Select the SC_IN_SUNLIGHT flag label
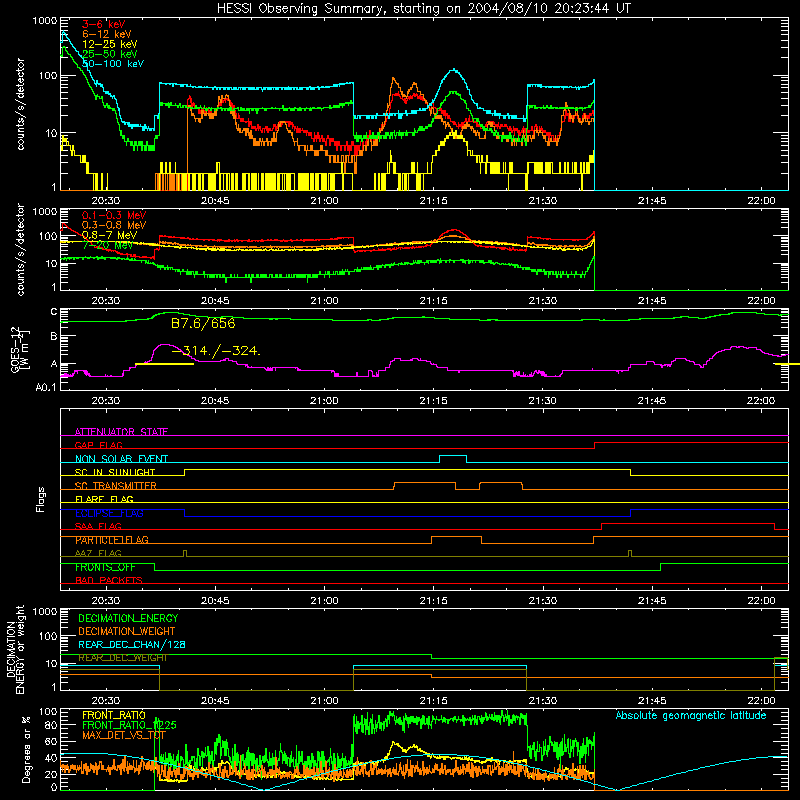 tap(115, 472)
